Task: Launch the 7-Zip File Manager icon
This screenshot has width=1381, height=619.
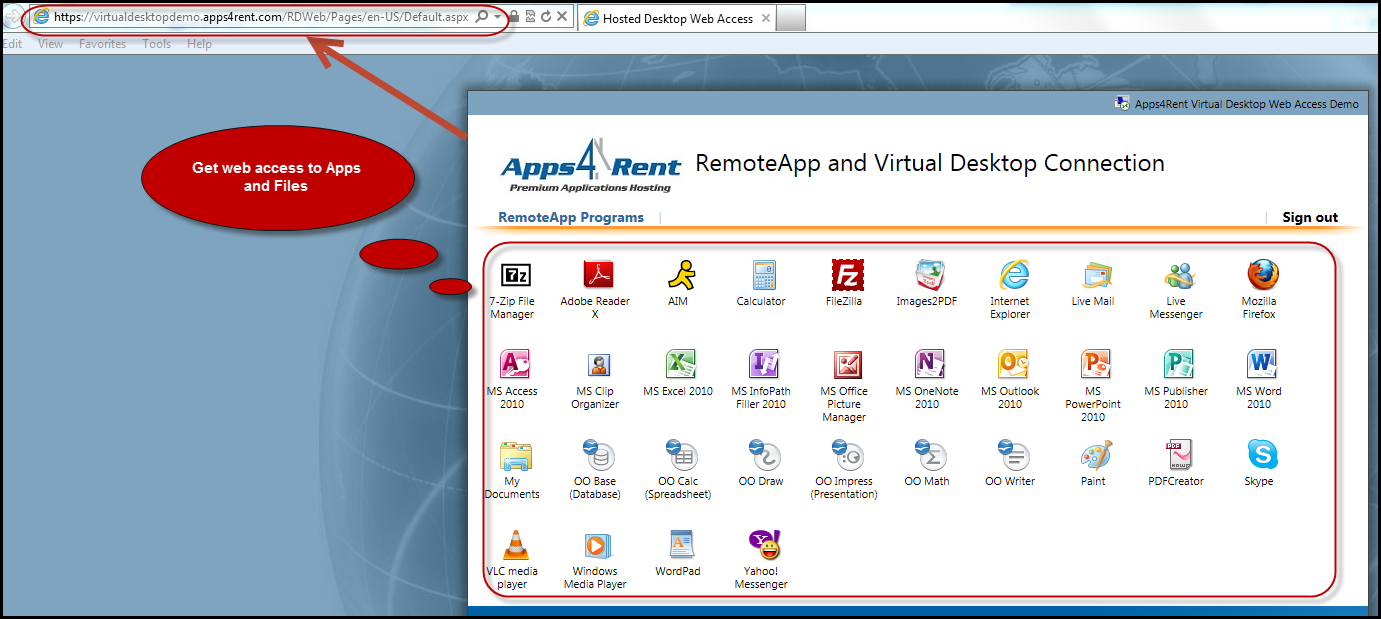Action: [x=515, y=275]
